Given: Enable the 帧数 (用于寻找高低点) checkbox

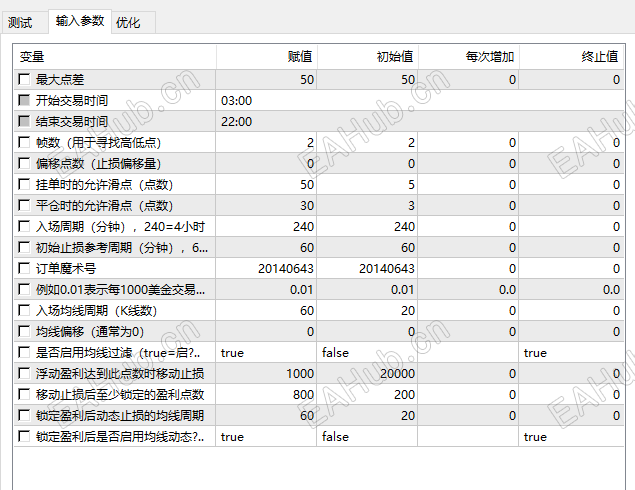Looking at the screenshot, I should 24,142.
